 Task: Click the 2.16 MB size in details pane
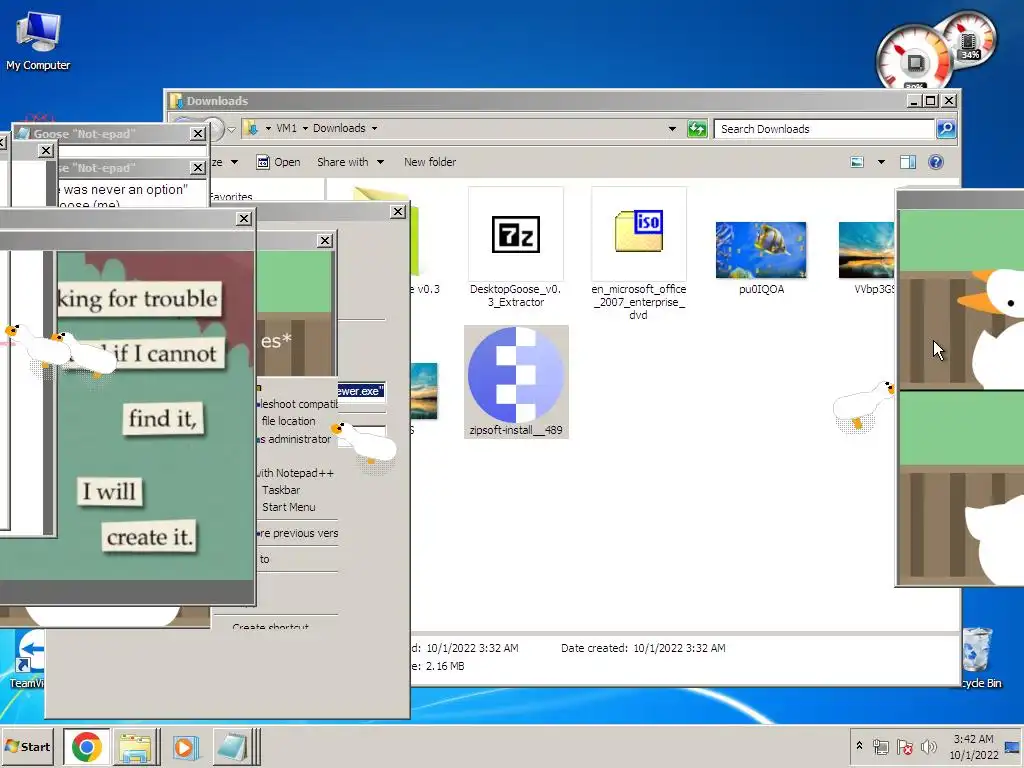[x=445, y=666]
